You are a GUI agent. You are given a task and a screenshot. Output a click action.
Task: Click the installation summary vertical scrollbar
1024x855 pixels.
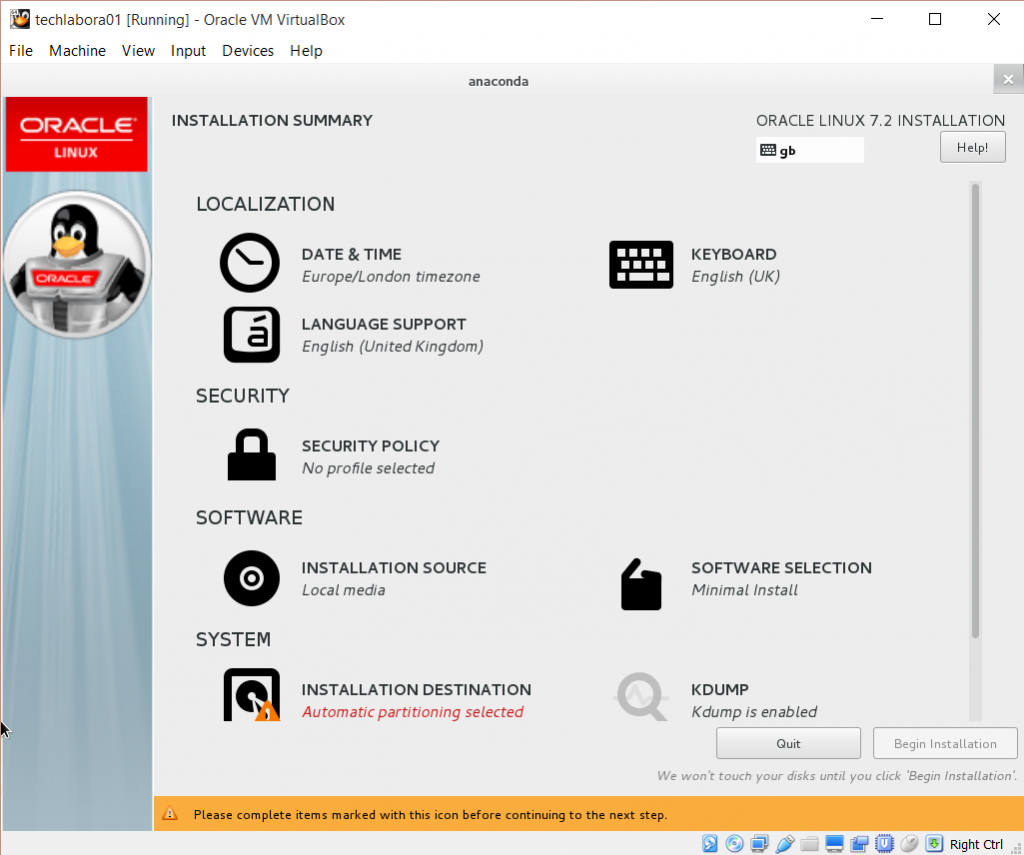click(x=976, y=410)
